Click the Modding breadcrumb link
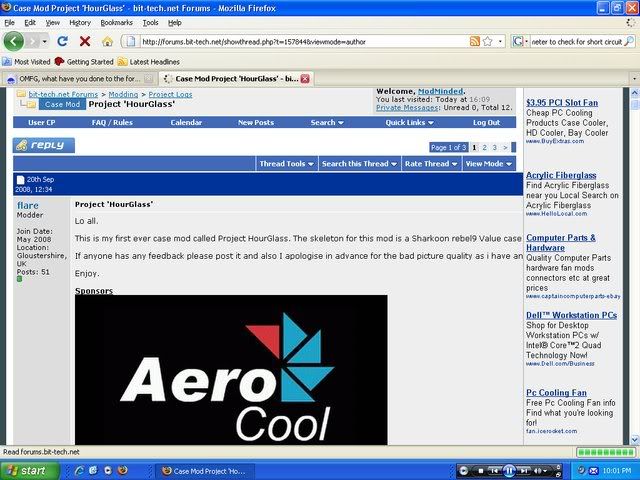 pos(123,94)
